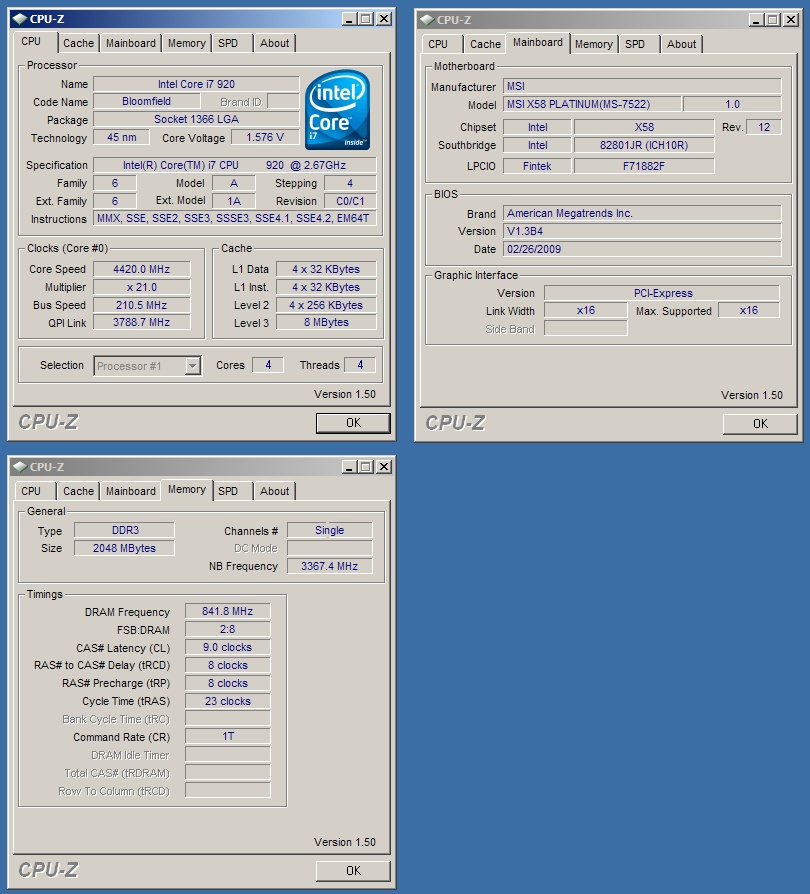Click the 2048 MBytes memory size value
The image size is (810, 894).
coord(124,548)
